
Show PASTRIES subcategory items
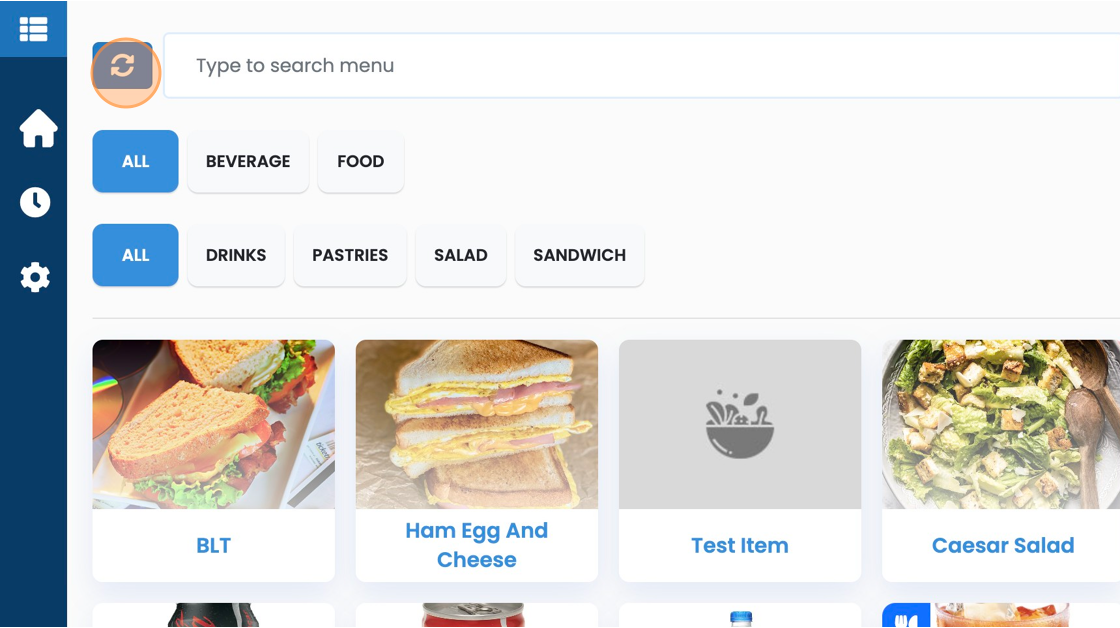pyautogui.click(x=350, y=255)
